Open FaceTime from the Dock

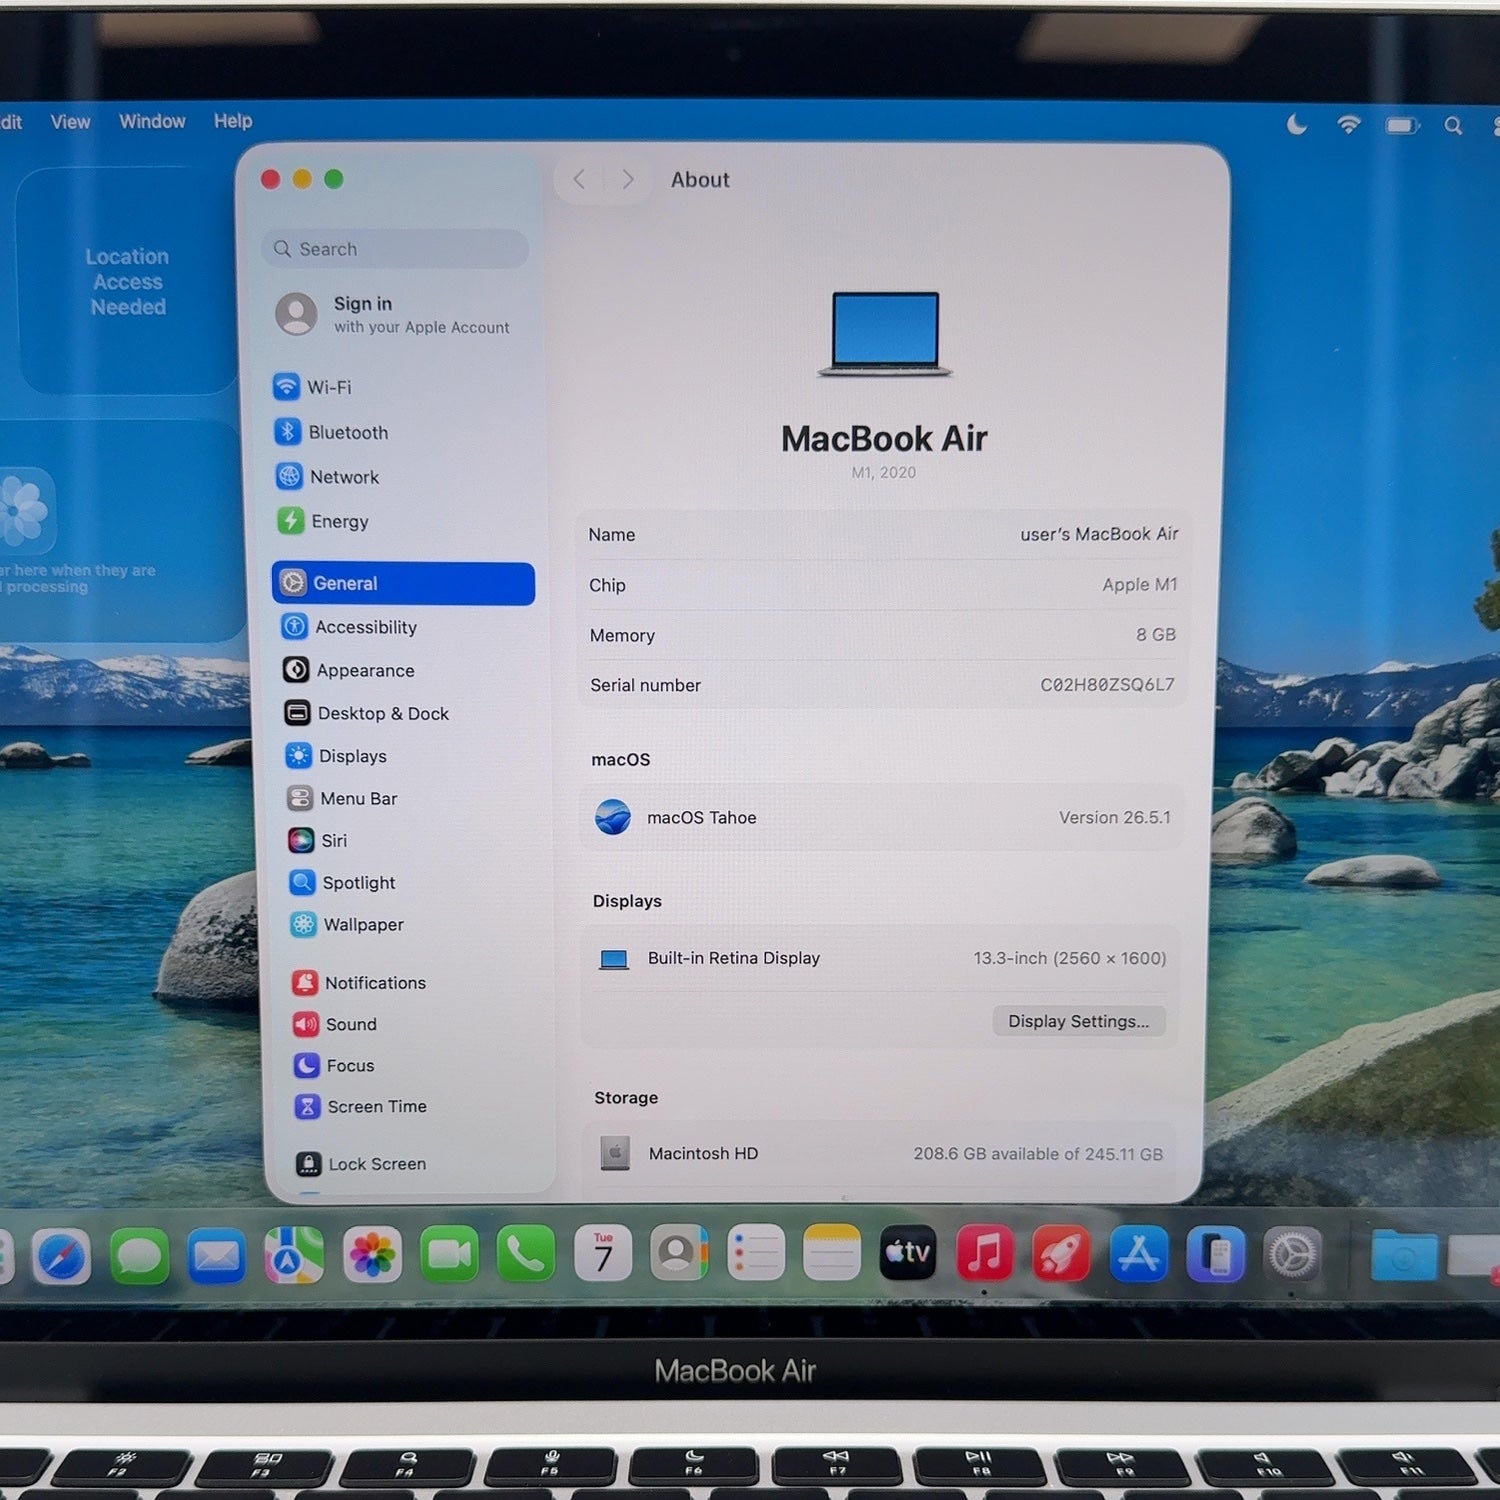[x=449, y=1254]
